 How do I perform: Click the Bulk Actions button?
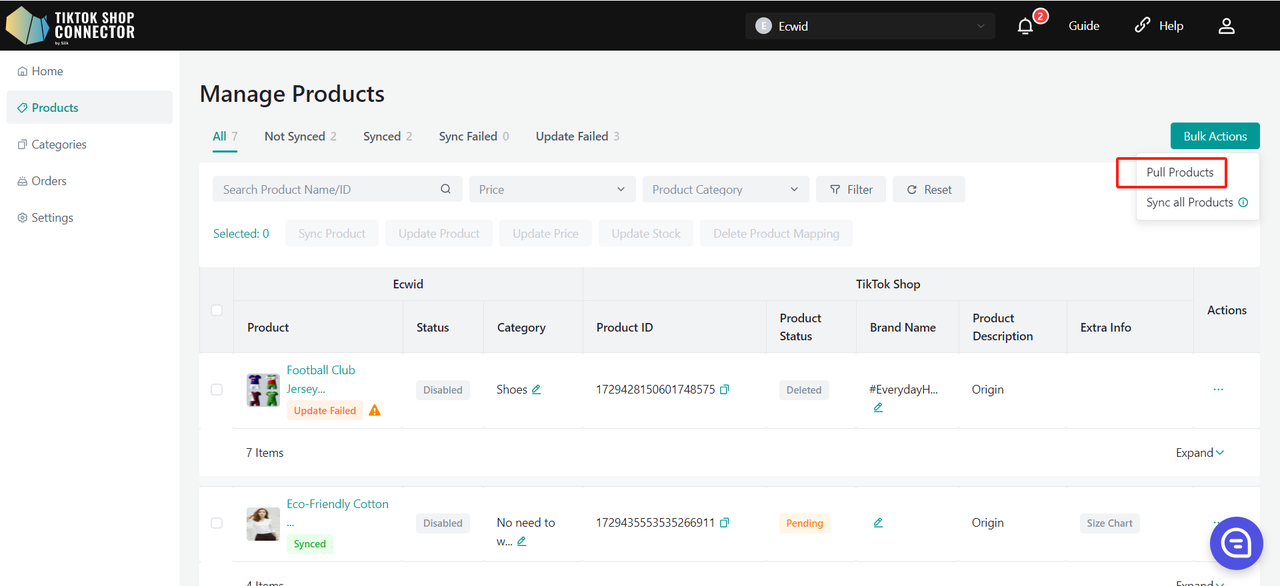[x=1215, y=136]
